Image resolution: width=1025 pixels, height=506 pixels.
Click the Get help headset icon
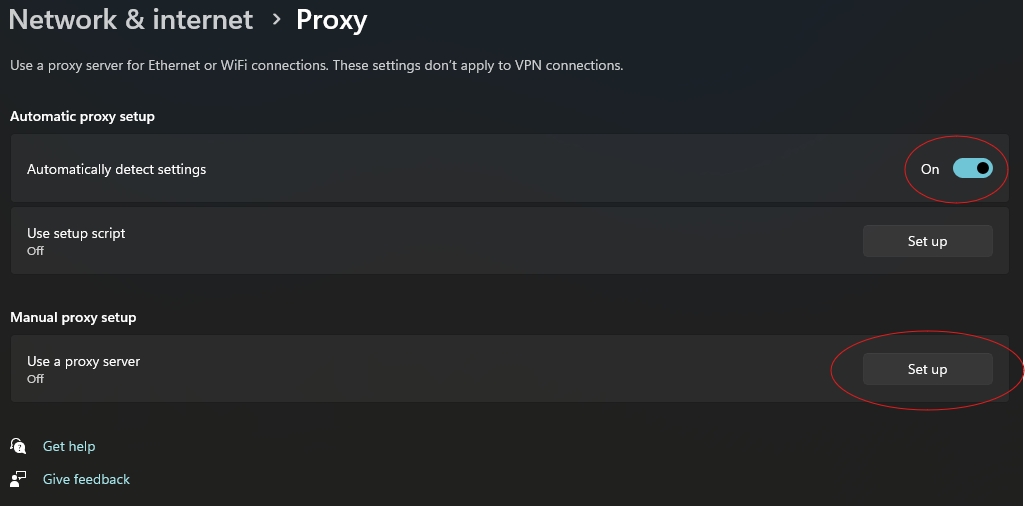[x=18, y=446]
